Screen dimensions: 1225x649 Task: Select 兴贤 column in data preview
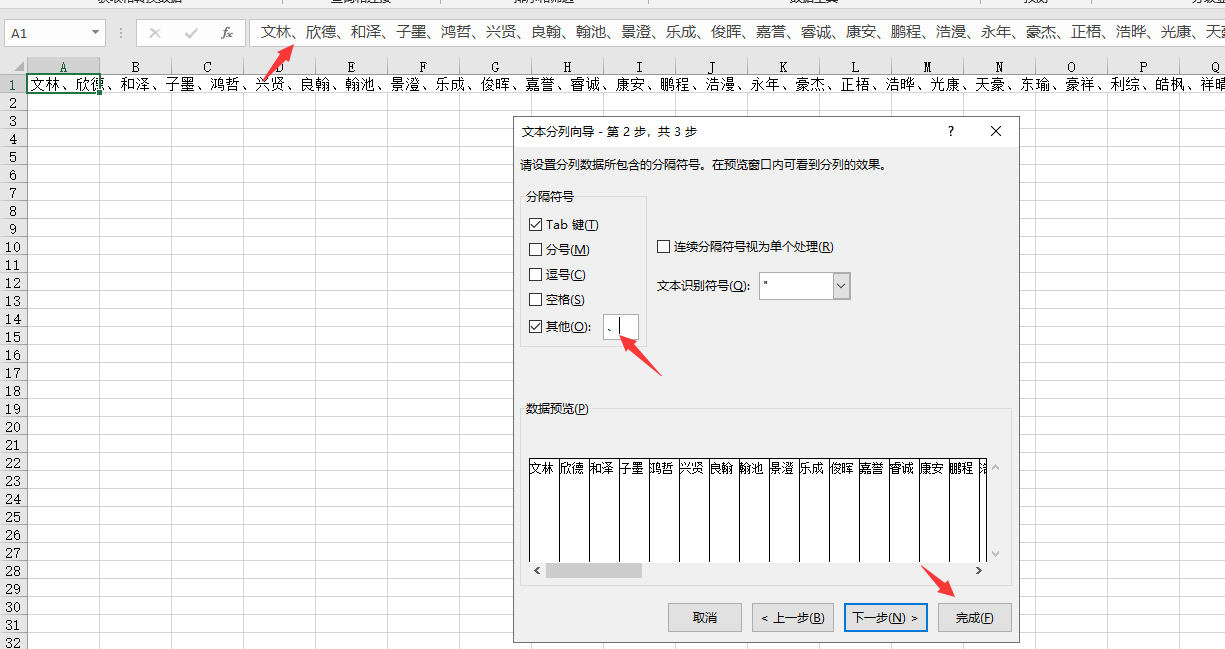[694, 510]
